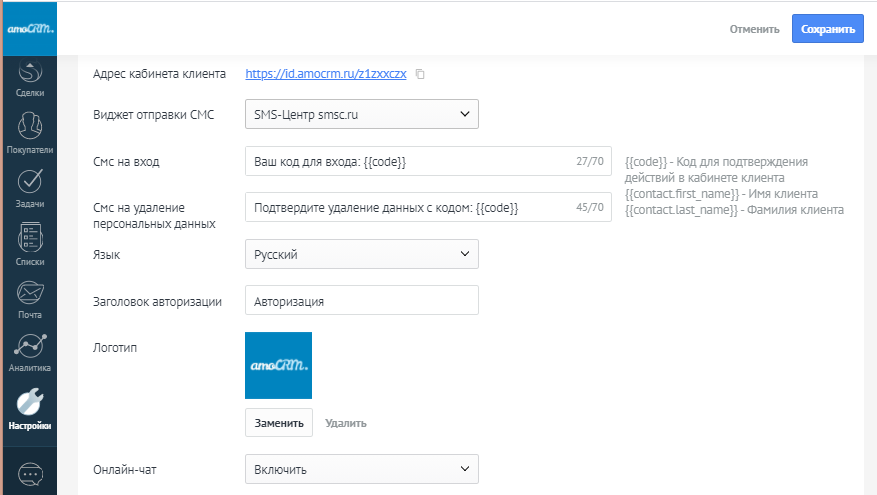The width and height of the screenshot is (877, 495).
Task: Open the Сделки section icon
Action: coord(30,76)
